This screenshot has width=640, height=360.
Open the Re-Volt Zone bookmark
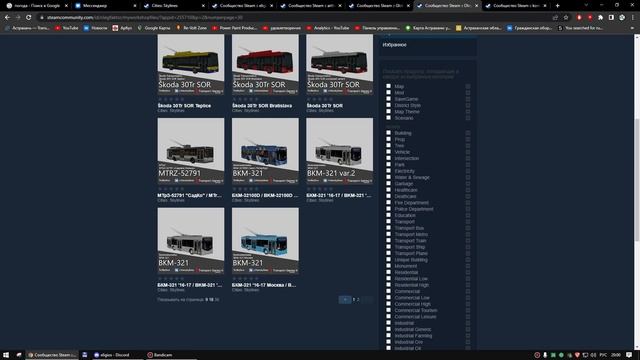pos(192,28)
